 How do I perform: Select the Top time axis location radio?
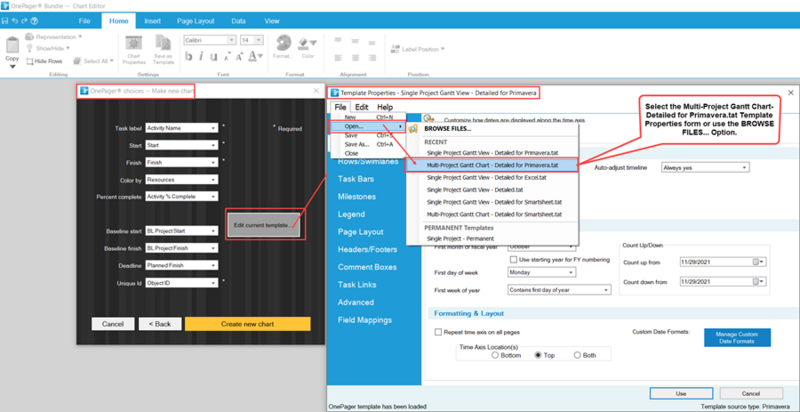[x=538, y=355]
